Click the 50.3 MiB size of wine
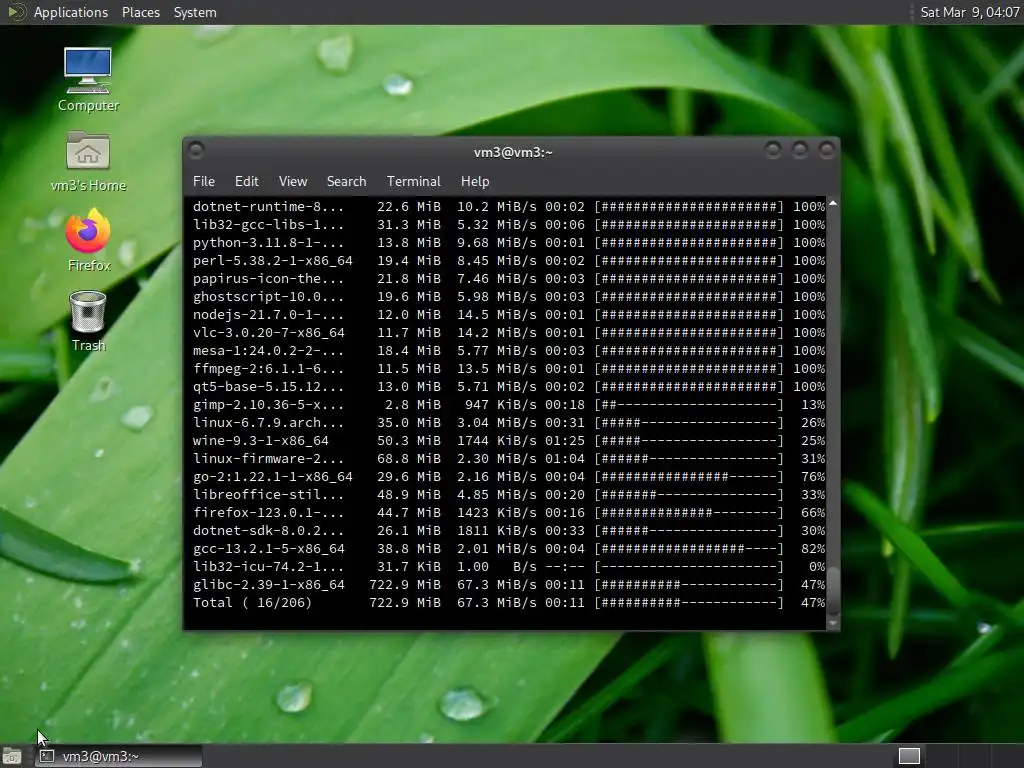 (x=409, y=441)
